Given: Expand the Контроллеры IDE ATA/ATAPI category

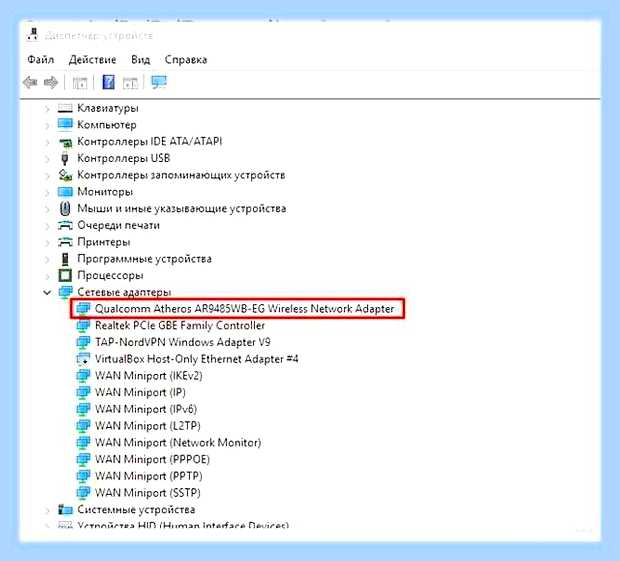Looking at the screenshot, I should pos(47,142).
